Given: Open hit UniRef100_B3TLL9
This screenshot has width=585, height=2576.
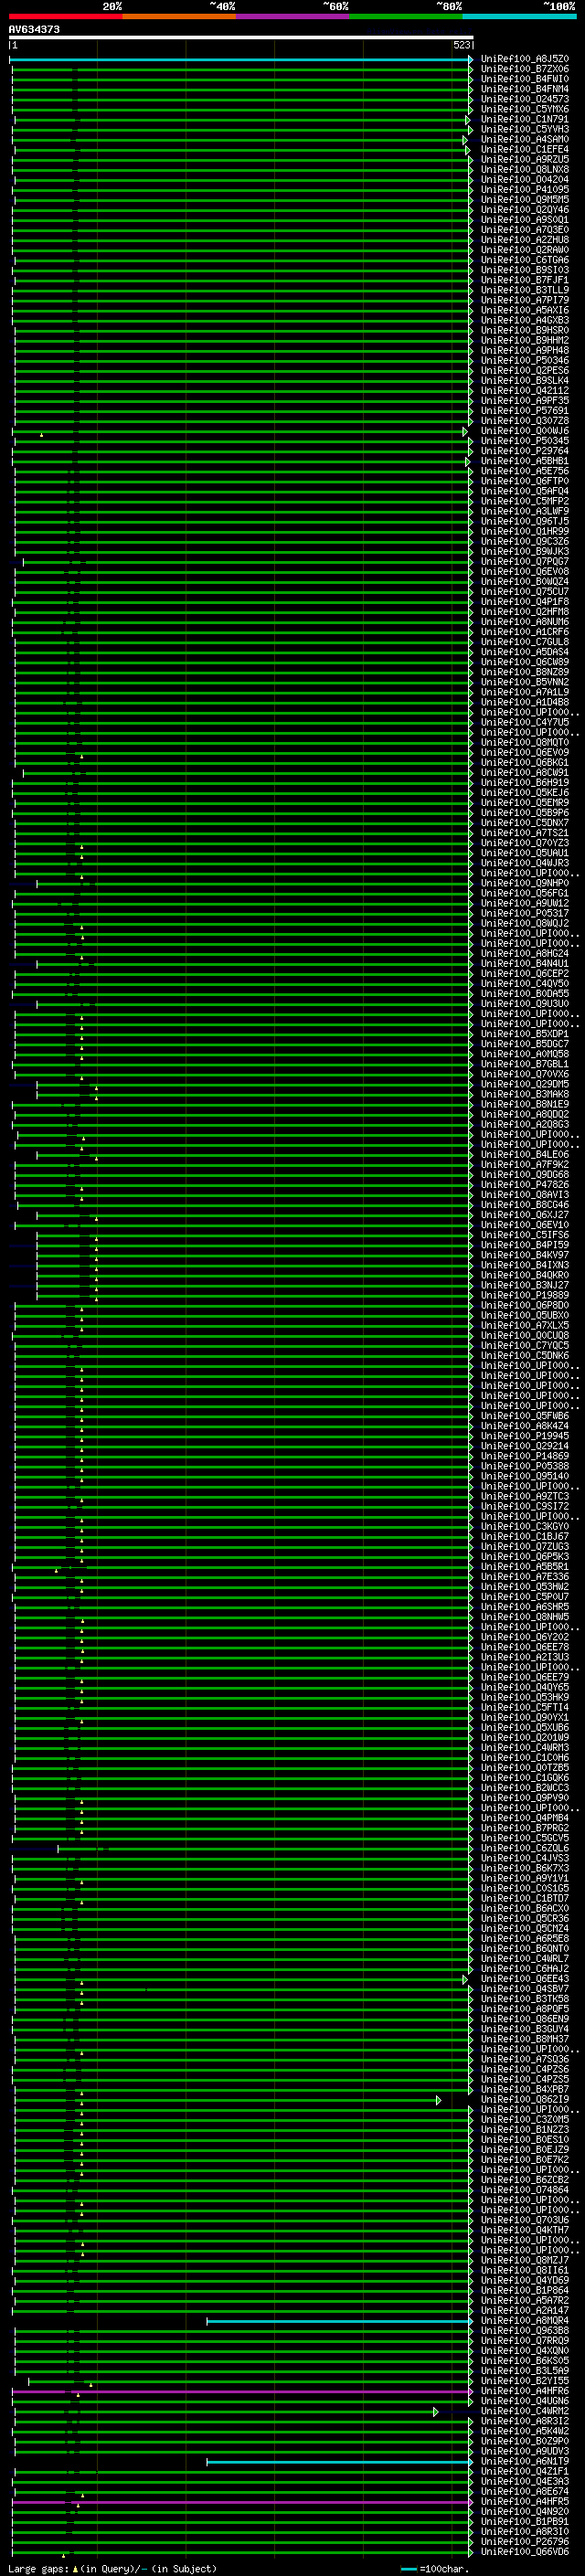Looking at the screenshot, I should tap(525, 290).
